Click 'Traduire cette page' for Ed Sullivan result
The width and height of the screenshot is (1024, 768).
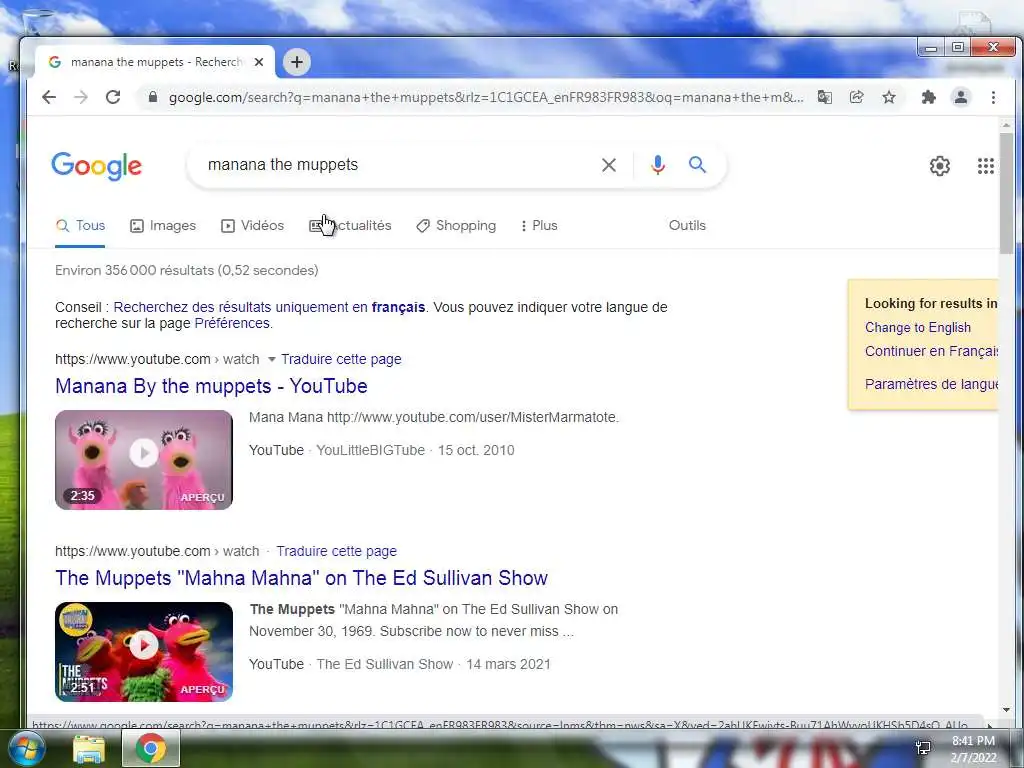point(336,551)
